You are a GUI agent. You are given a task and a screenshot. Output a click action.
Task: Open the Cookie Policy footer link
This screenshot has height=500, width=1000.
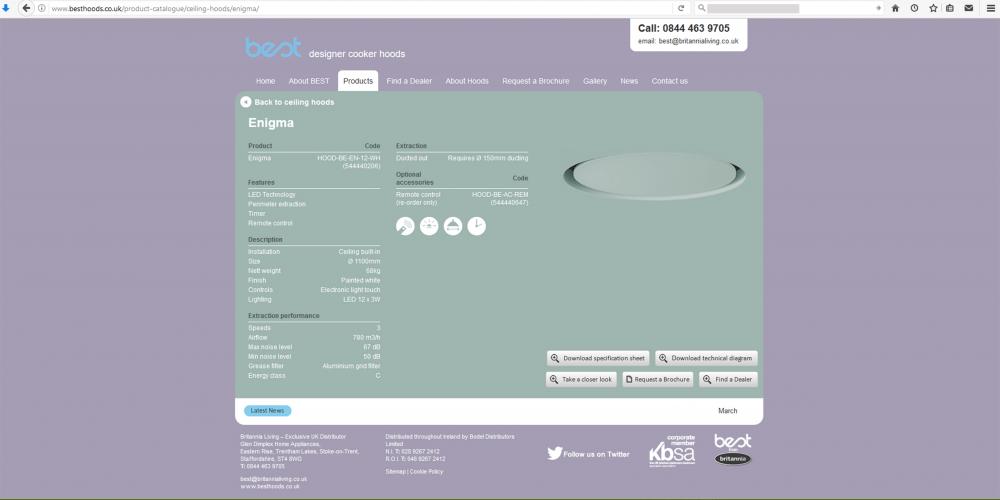[x=427, y=472]
